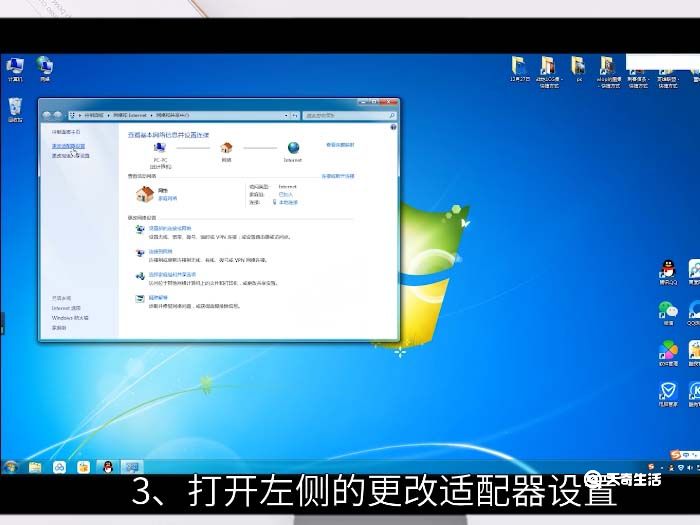The image size is (700, 525).
Task: Open the 查看完整映射 link
Action: pyautogui.click(x=340, y=145)
